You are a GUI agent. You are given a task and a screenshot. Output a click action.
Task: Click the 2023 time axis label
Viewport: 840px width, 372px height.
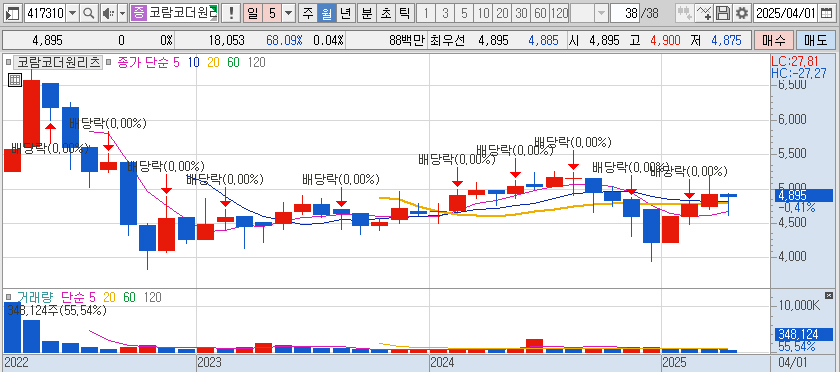pos(209,363)
